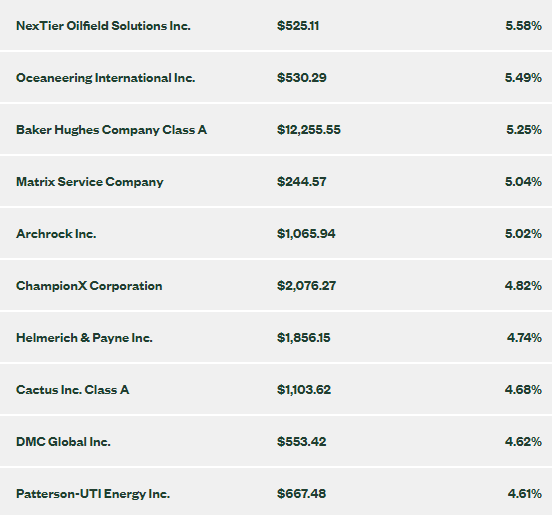Click the $12,255.55 market cap value

click(309, 130)
